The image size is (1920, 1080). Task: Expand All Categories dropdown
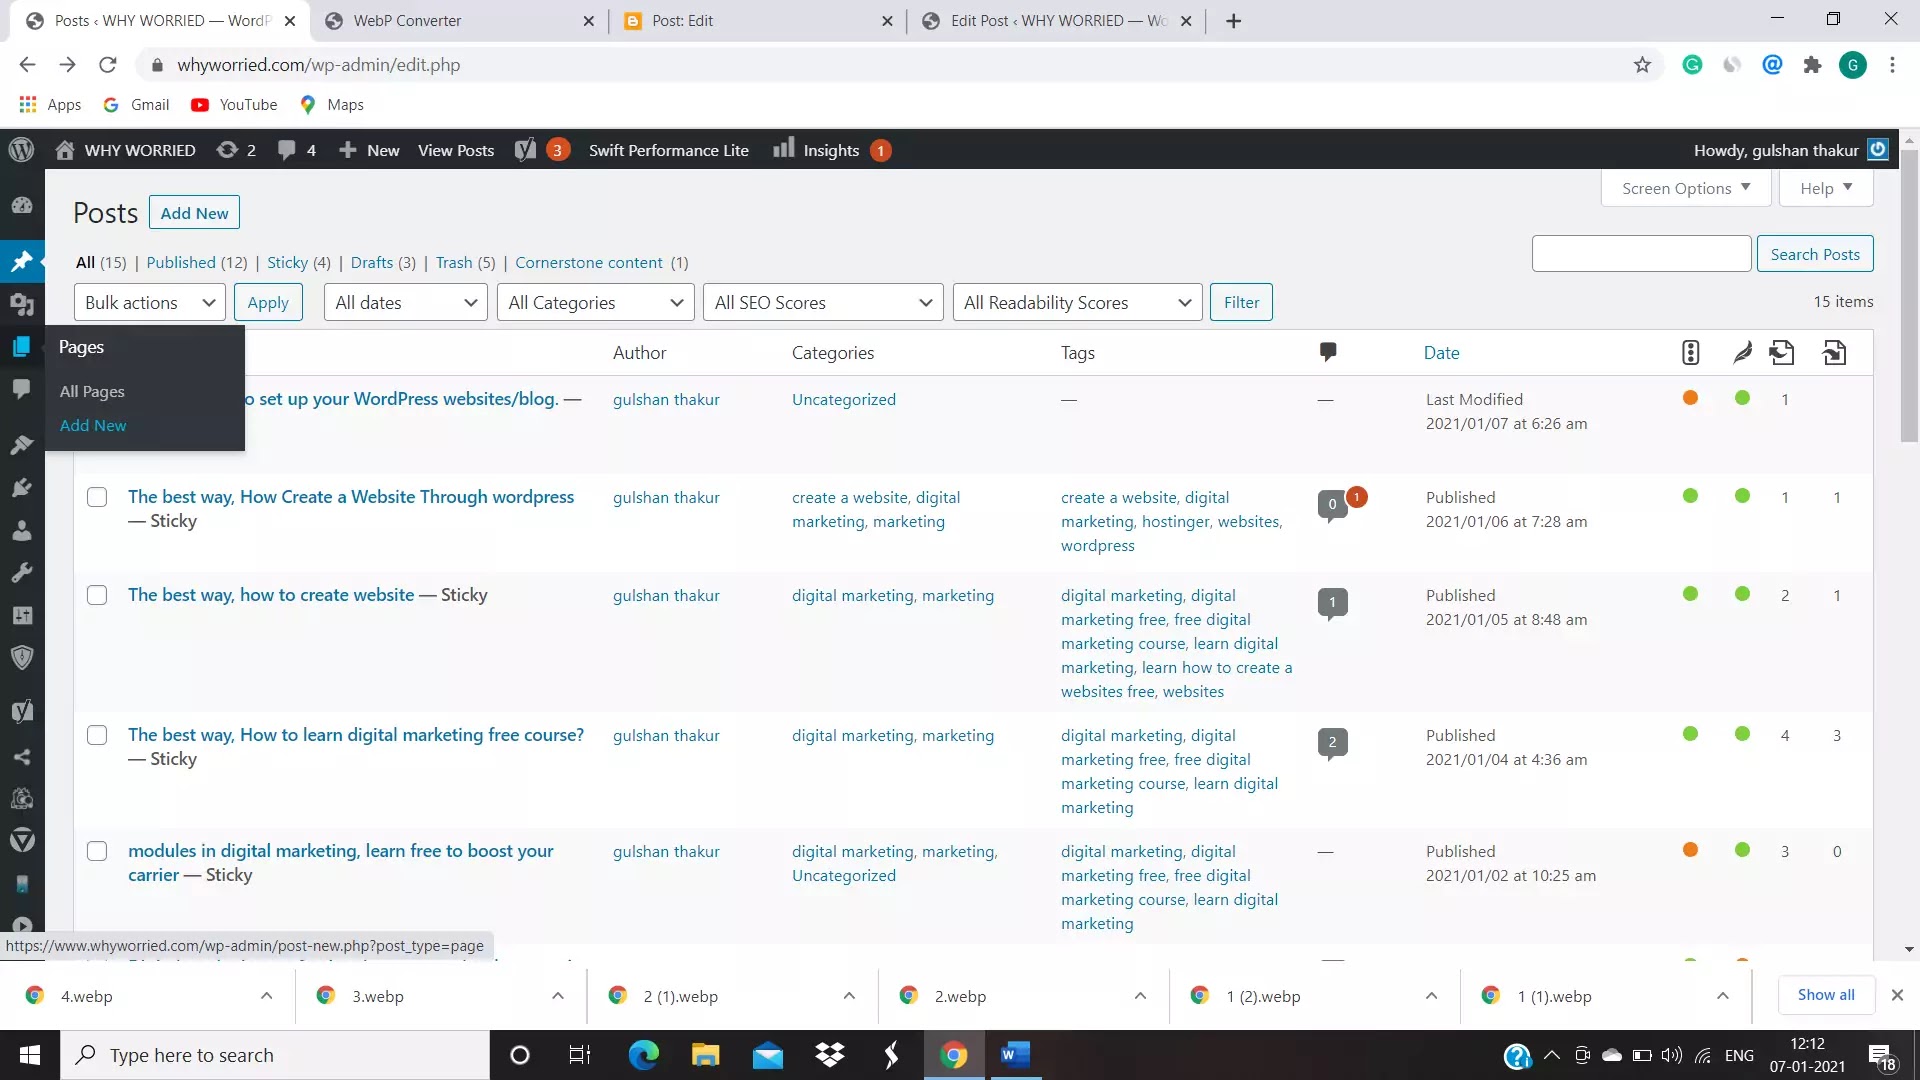pyautogui.click(x=596, y=302)
